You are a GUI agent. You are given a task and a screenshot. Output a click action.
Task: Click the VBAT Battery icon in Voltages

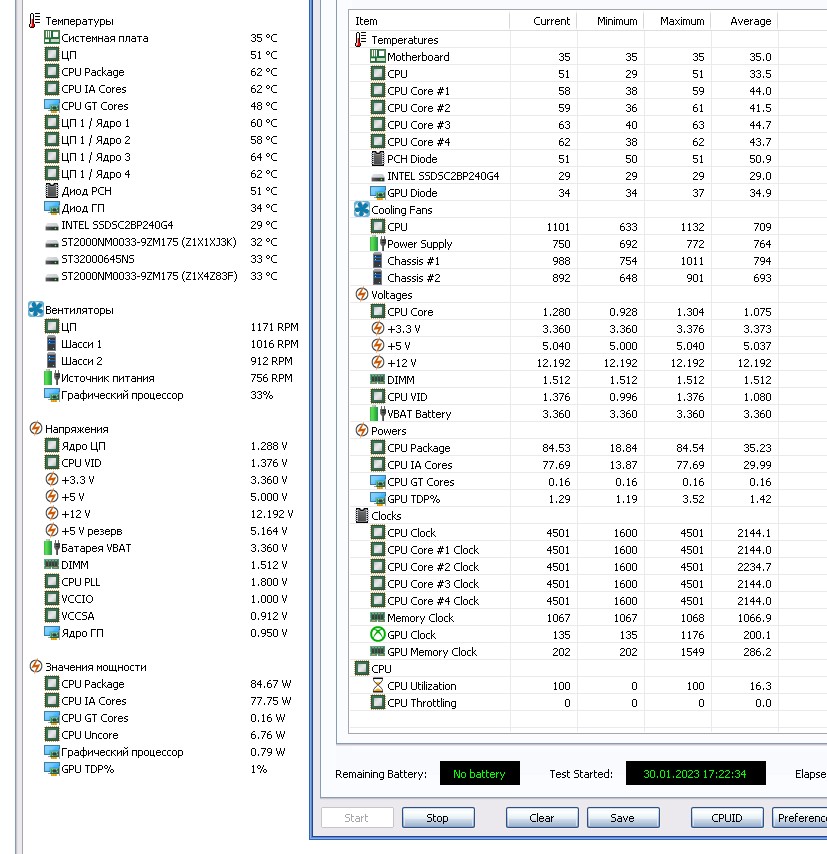point(378,413)
